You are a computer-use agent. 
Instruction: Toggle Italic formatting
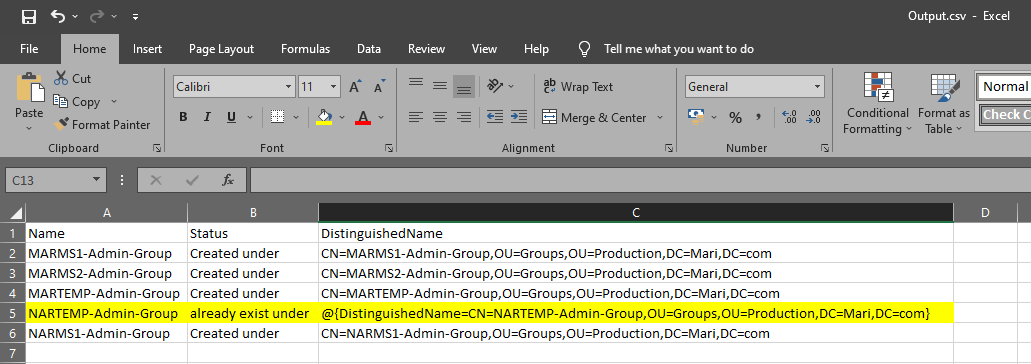[x=207, y=118]
